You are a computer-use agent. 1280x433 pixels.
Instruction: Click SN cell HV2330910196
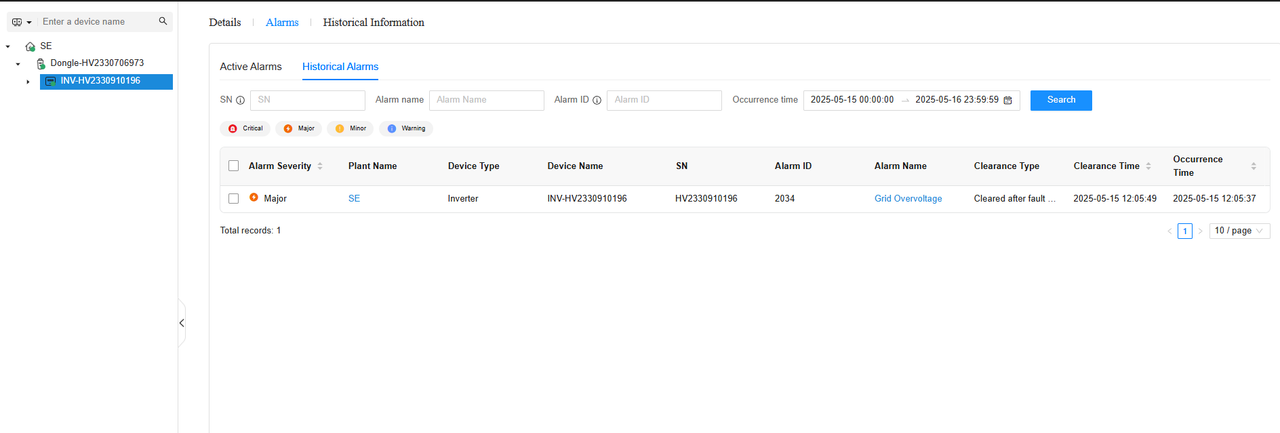(706, 198)
